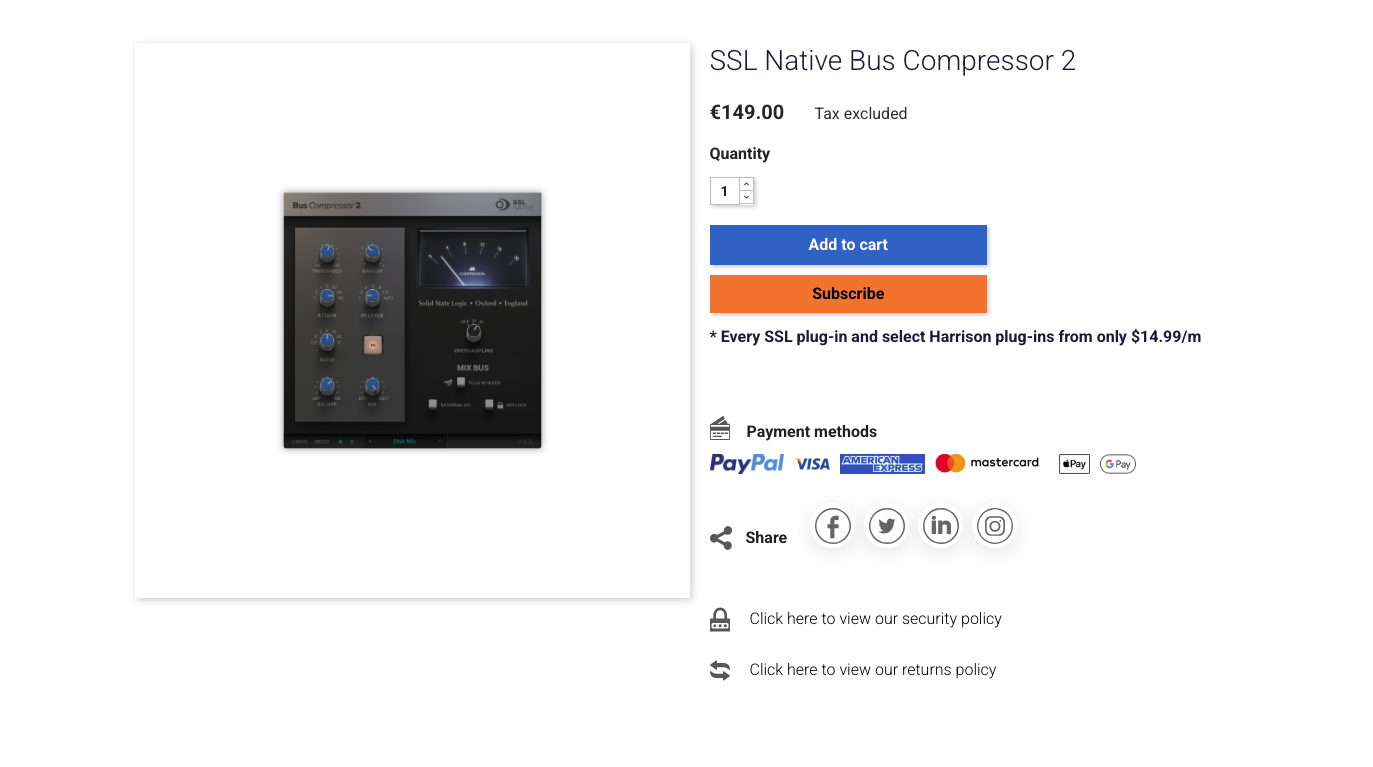Toggle the EXTERNAL S/C switch
The height and width of the screenshot is (767, 1373).
pos(434,404)
